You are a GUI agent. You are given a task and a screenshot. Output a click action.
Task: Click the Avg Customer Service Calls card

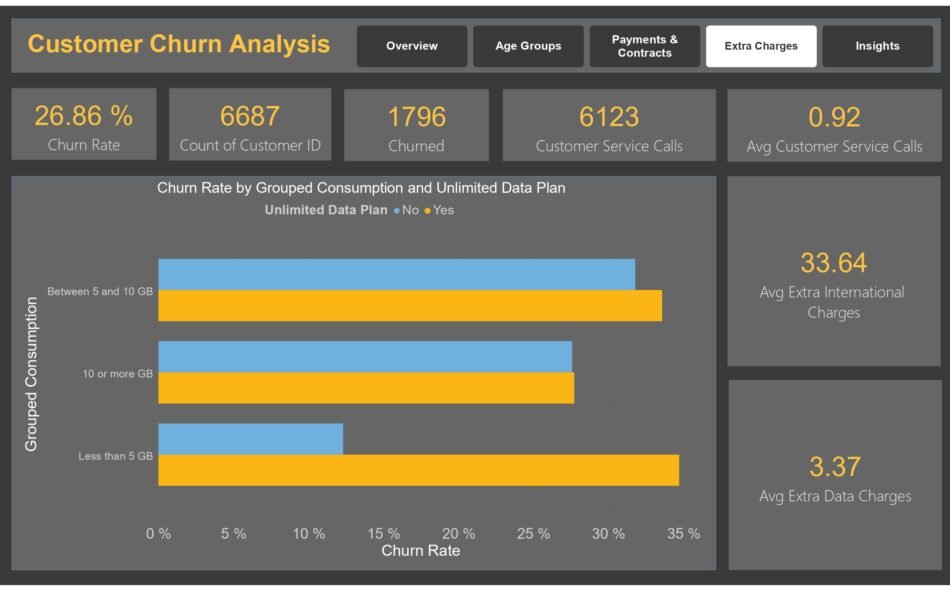tap(834, 125)
